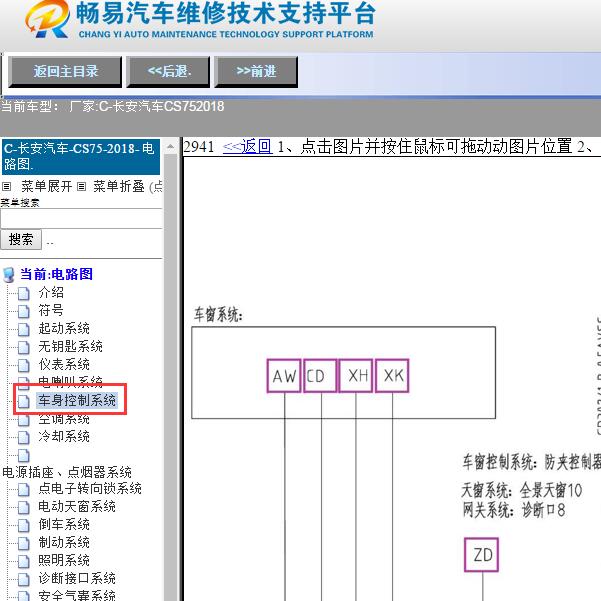Open the 照明系统 tree item
The height and width of the screenshot is (601, 601).
(x=64, y=561)
